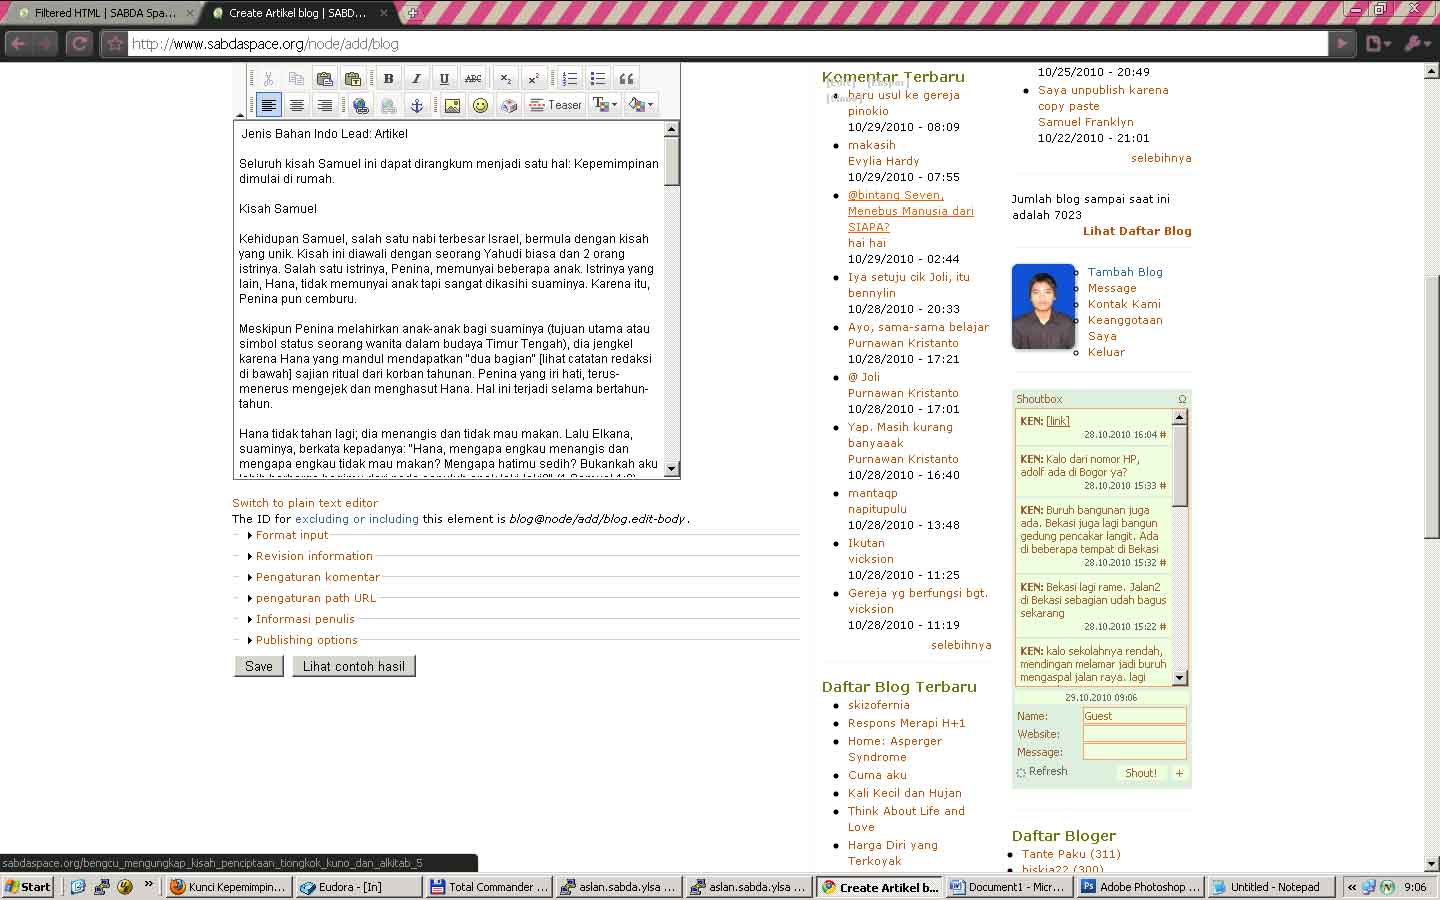Toggle bold formatting in editor toolbar
Image resolution: width=1440 pixels, height=900 pixels.
(389, 79)
